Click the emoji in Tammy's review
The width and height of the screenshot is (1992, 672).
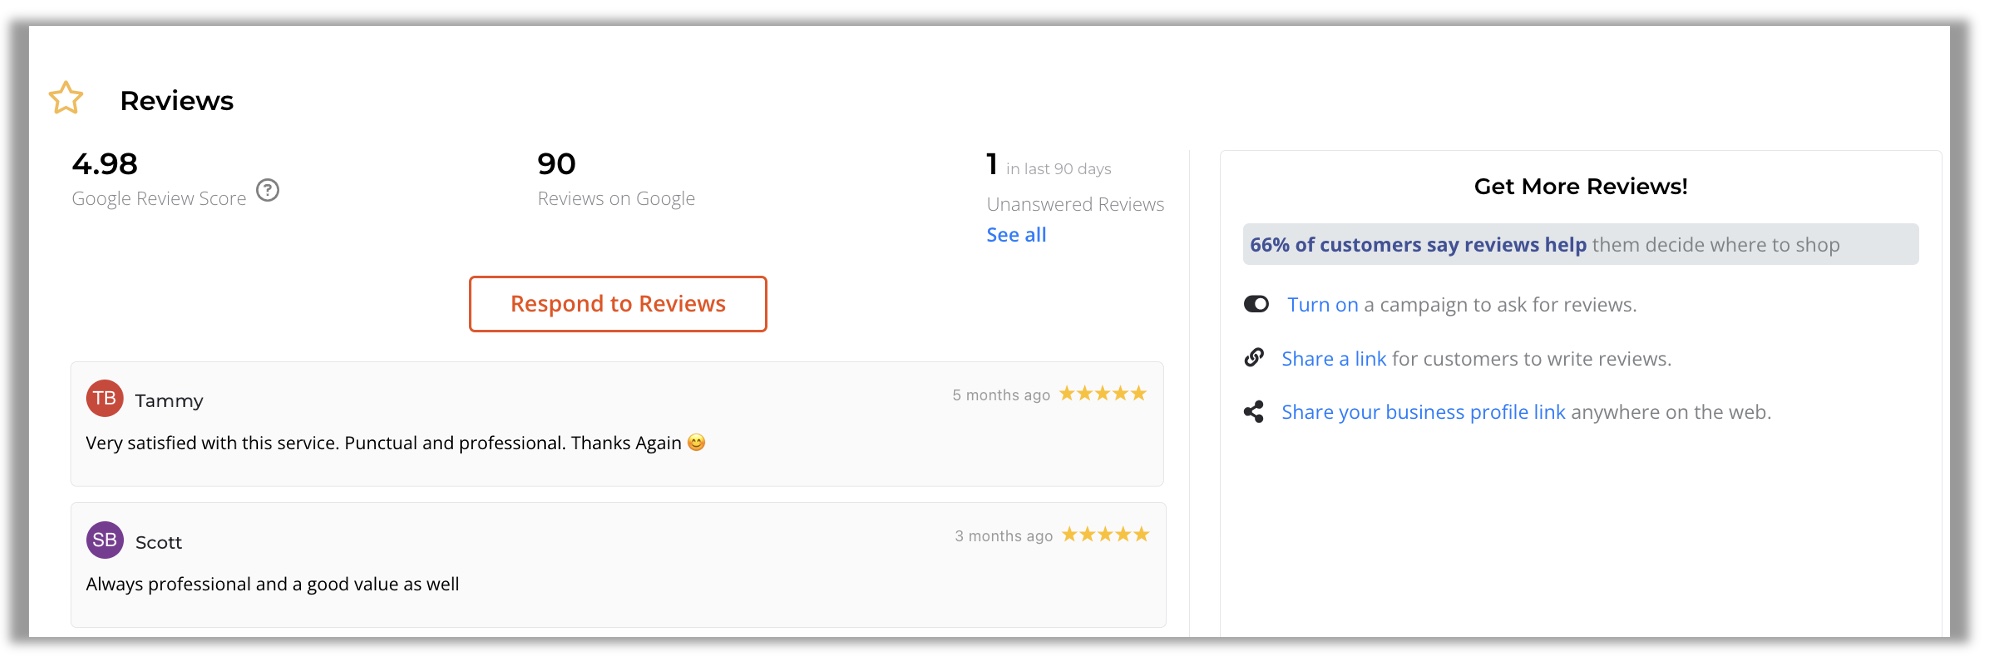coord(696,442)
